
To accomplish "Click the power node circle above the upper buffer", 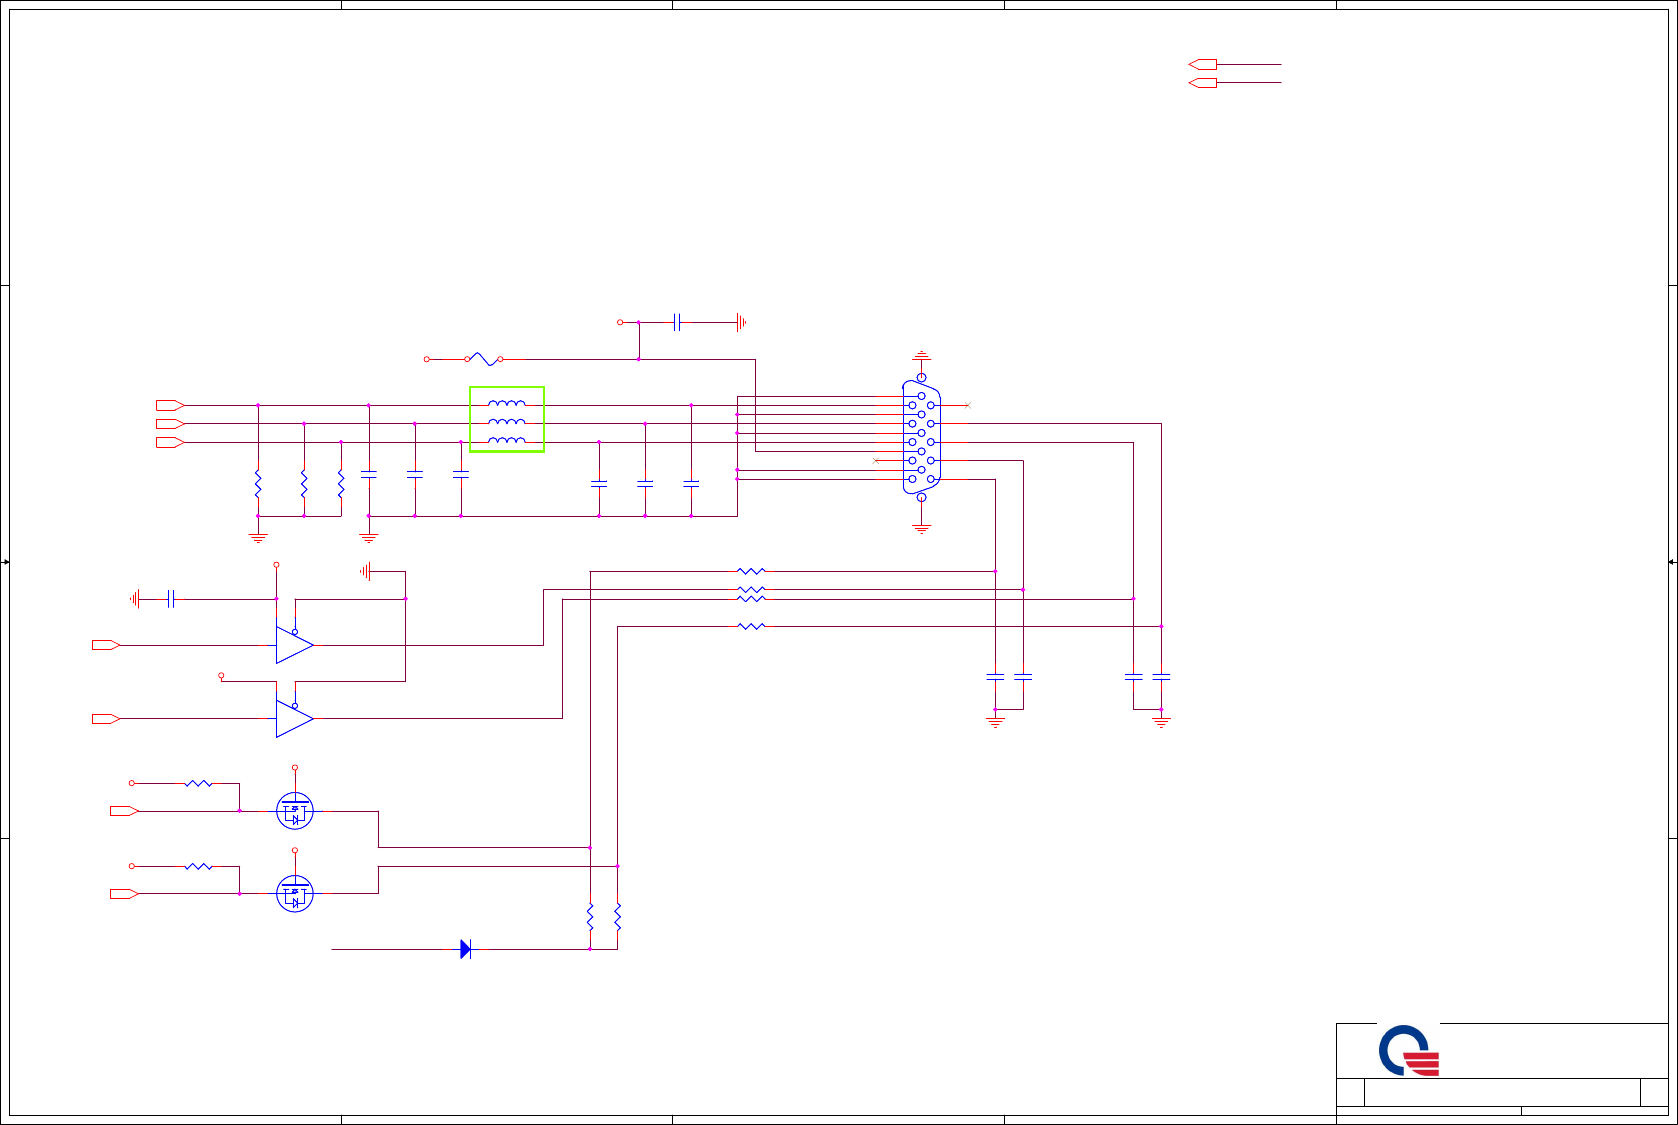I will click(276, 565).
